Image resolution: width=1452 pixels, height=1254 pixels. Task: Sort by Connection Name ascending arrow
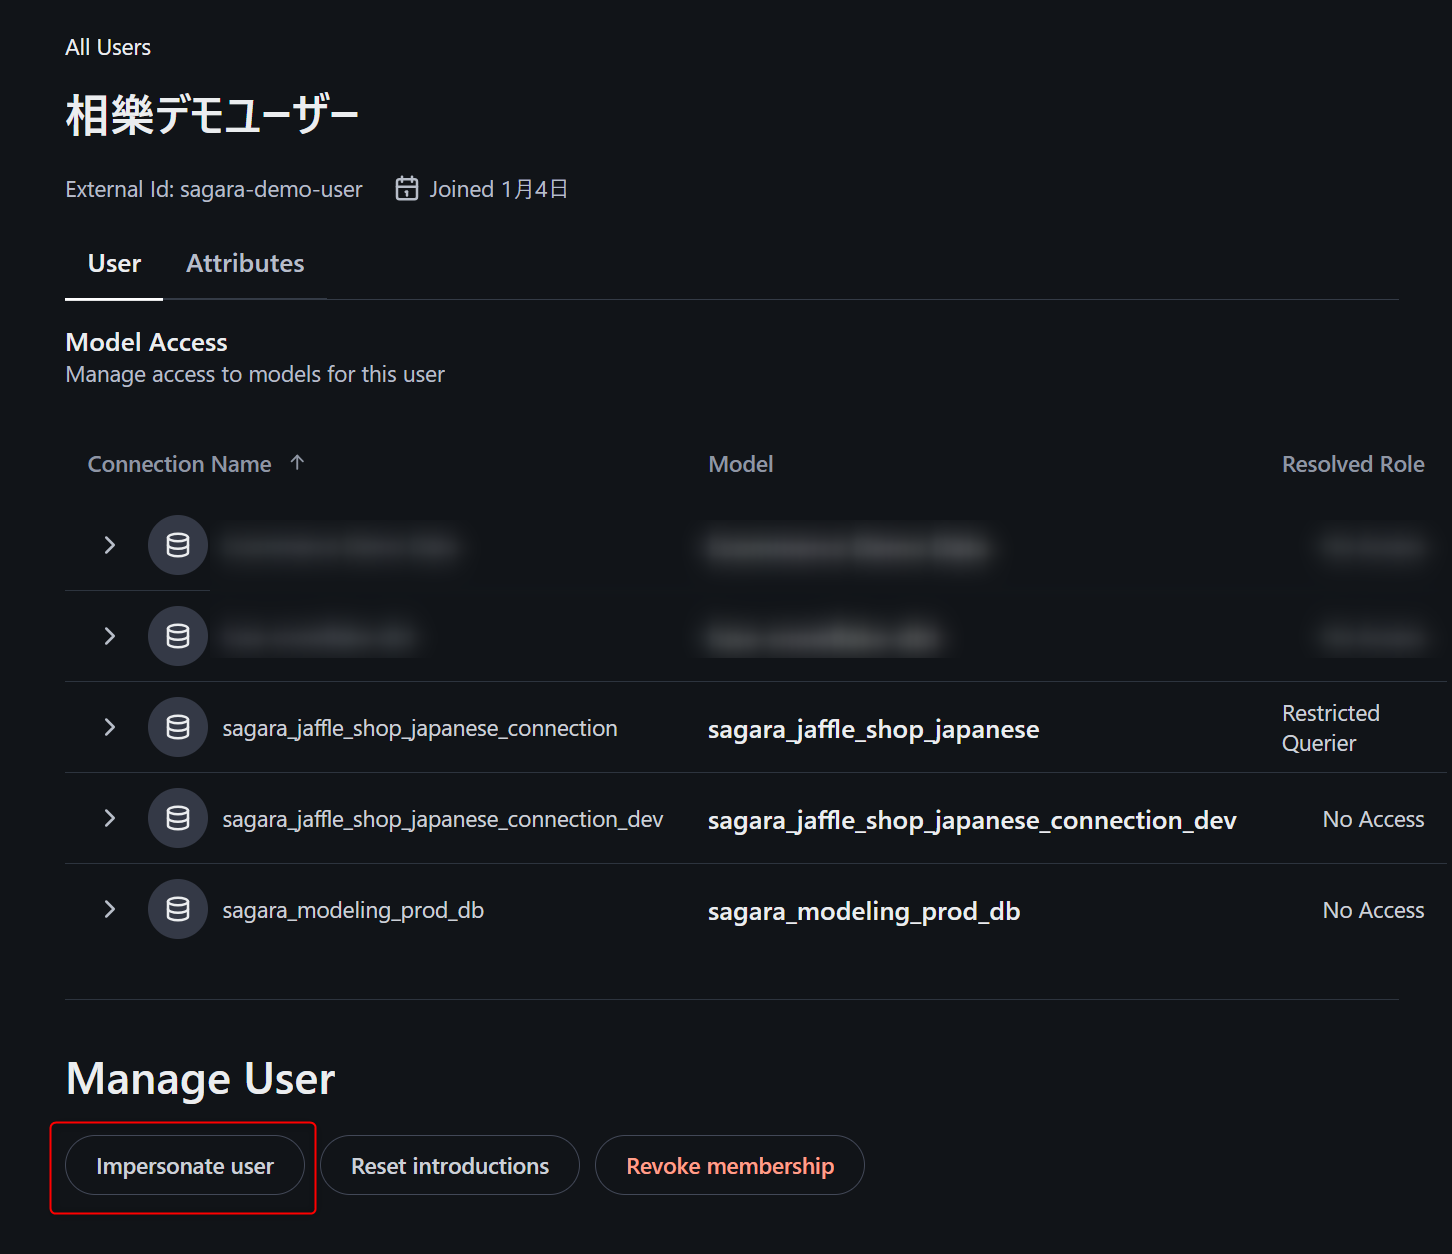[297, 463]
